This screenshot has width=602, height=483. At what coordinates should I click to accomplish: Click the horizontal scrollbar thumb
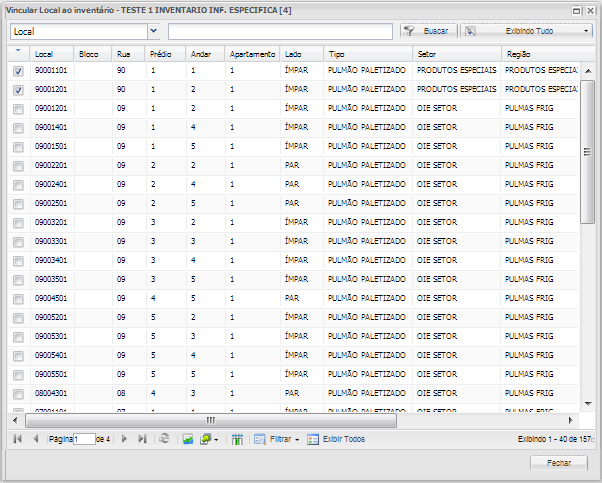(x=211, y=420)
